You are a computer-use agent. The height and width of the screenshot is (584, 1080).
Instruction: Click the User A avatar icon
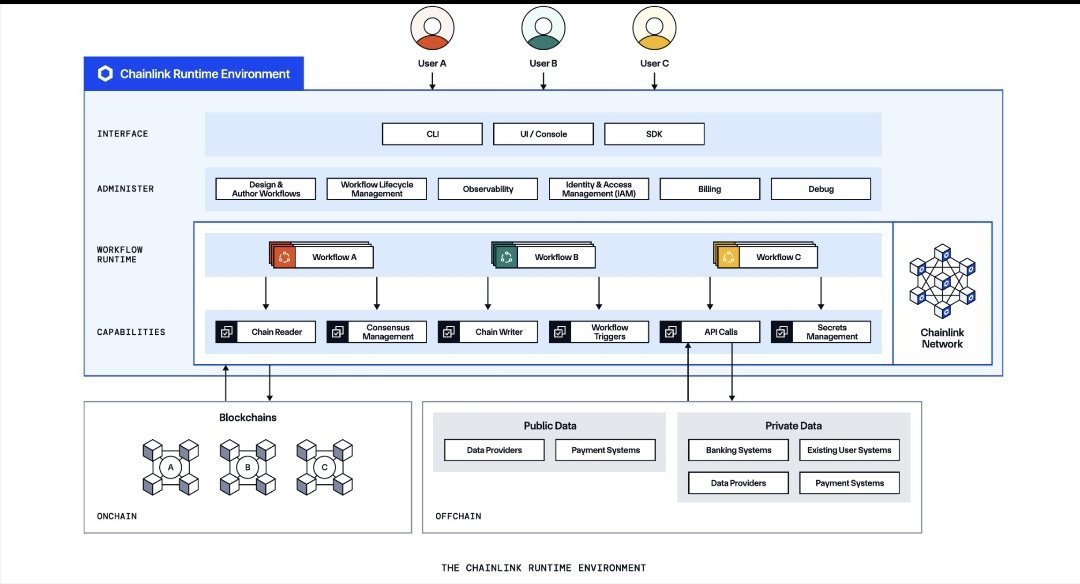click(x=432, y=28)
